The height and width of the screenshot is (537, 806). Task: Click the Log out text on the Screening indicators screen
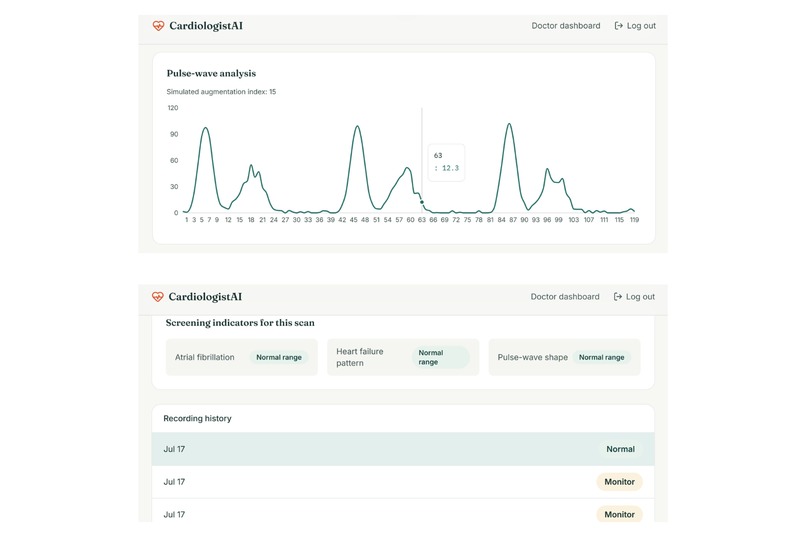(x=640, y=297)
